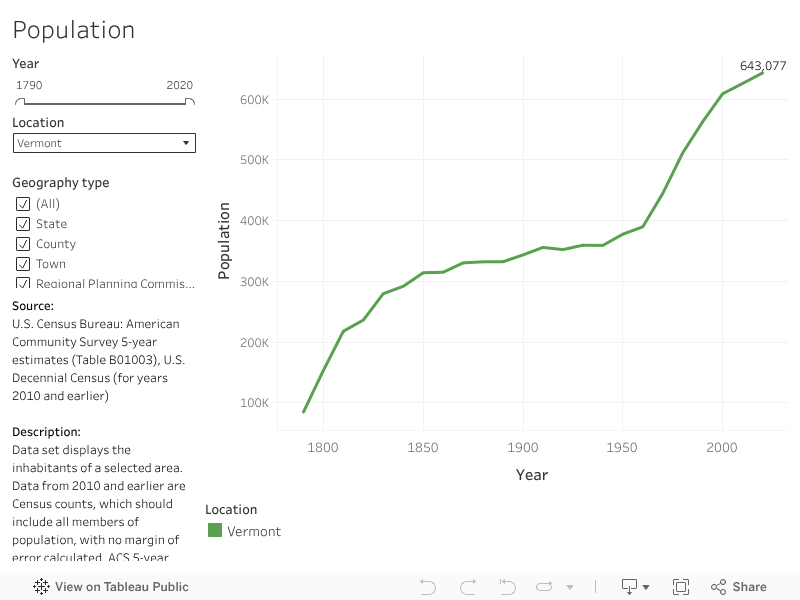Click the Refresh data icon
Screen dimensions: 800x600
coord(545,587)
